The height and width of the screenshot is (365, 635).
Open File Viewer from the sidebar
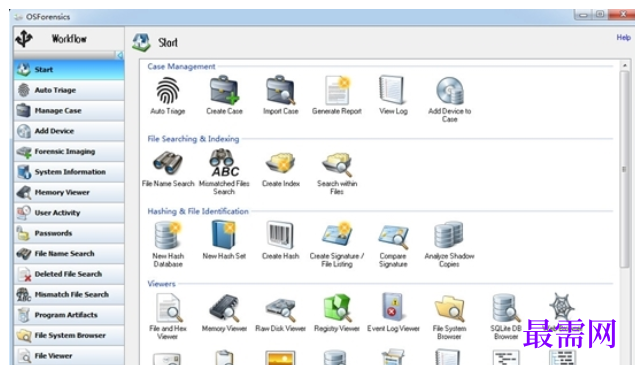click(69, 356)
